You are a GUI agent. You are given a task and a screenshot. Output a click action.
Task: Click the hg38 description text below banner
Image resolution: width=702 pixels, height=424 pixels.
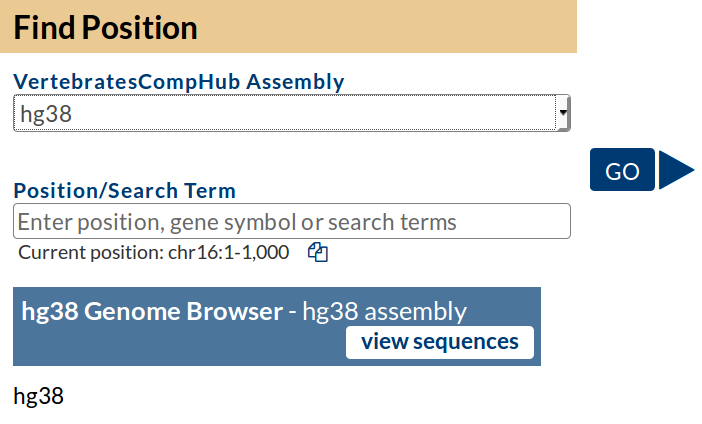pyautogui.click(x=38, y=396)
